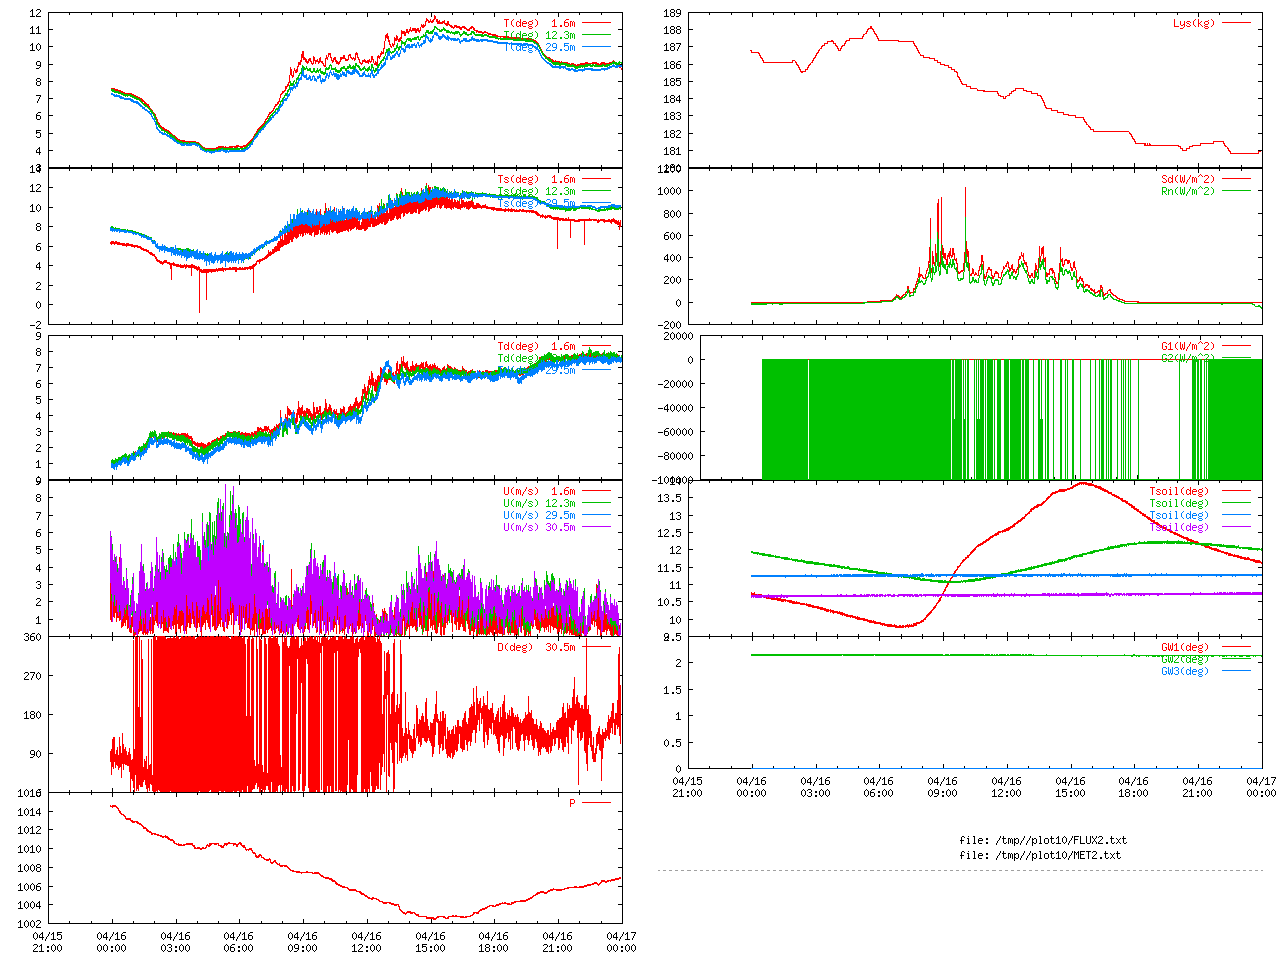This screenshot has width=1280, height=960.
Task: Click the red Tsoil(deg) legend entry
Action: (1179, 491)
